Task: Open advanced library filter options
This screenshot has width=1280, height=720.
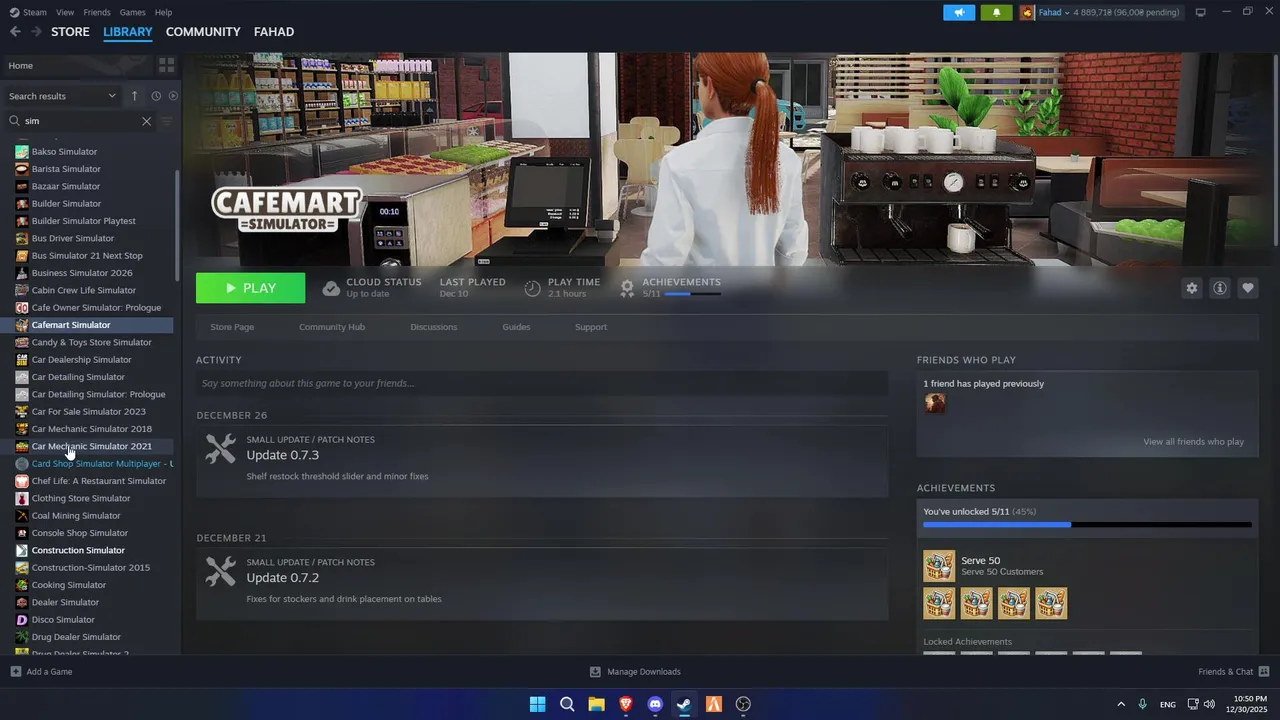Action: click(166, 121)
